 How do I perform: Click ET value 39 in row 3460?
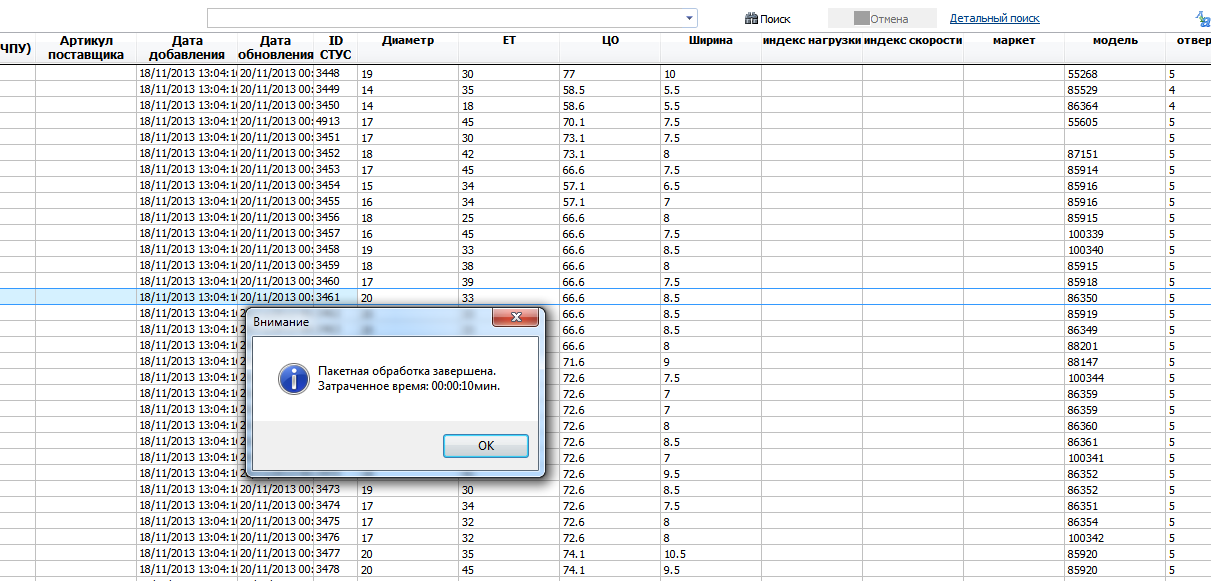point(467,282)
